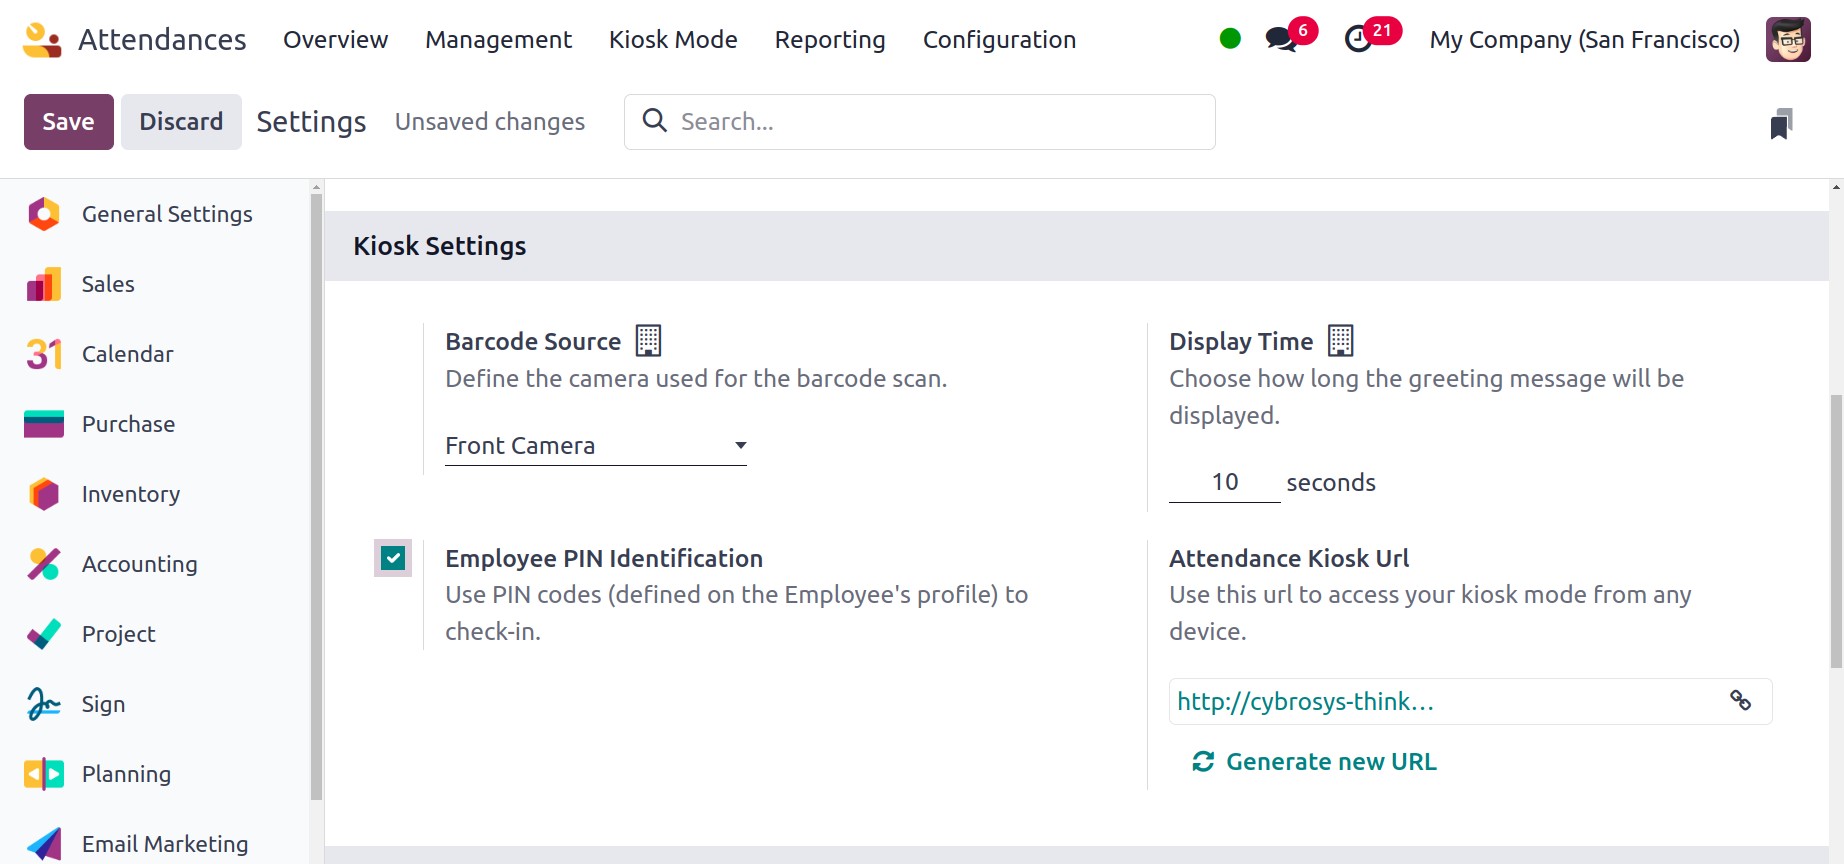Viewport: 1844px width, 864px height.
Task: Uncheck Employee PIN Identification checkbox
Action: [393, 558]
